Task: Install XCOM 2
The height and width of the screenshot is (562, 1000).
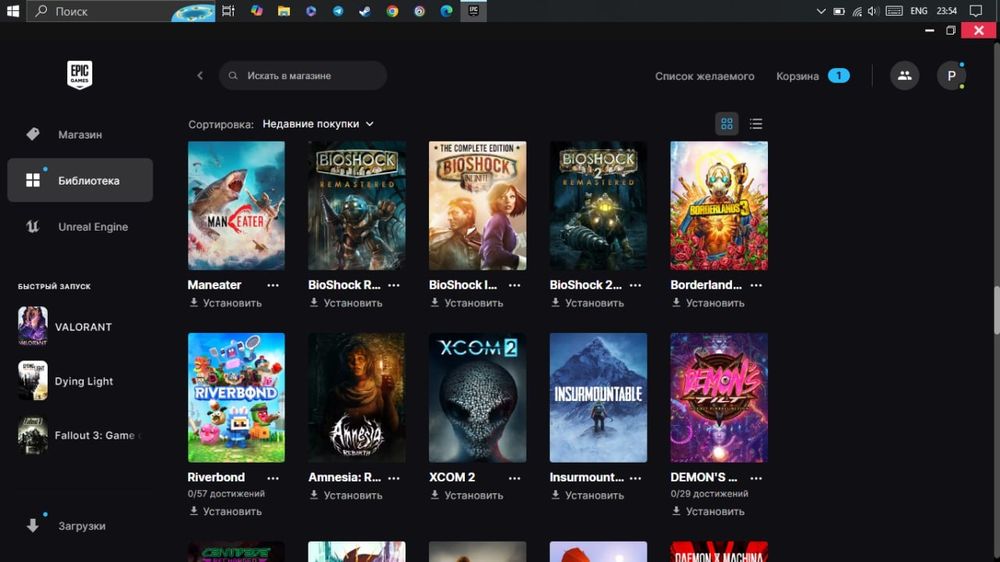Action: click(467, 495)
